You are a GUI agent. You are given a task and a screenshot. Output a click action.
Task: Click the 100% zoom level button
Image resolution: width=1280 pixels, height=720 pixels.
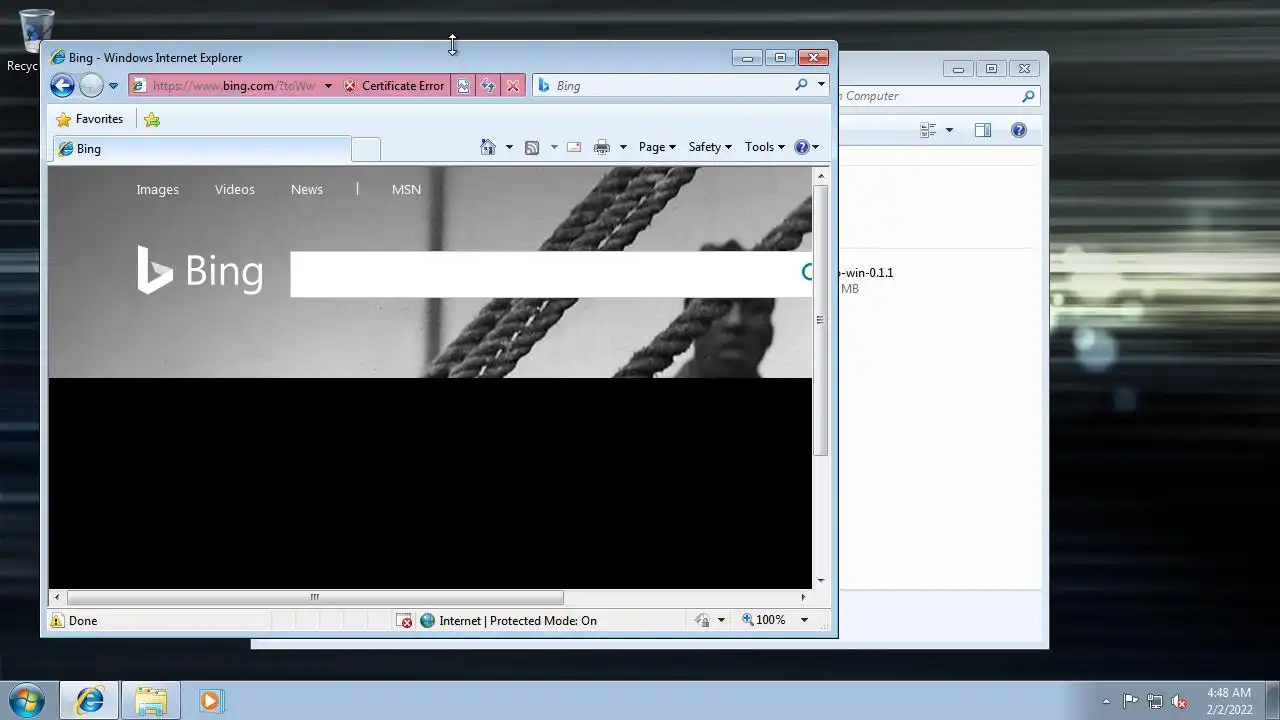point(763,620)
